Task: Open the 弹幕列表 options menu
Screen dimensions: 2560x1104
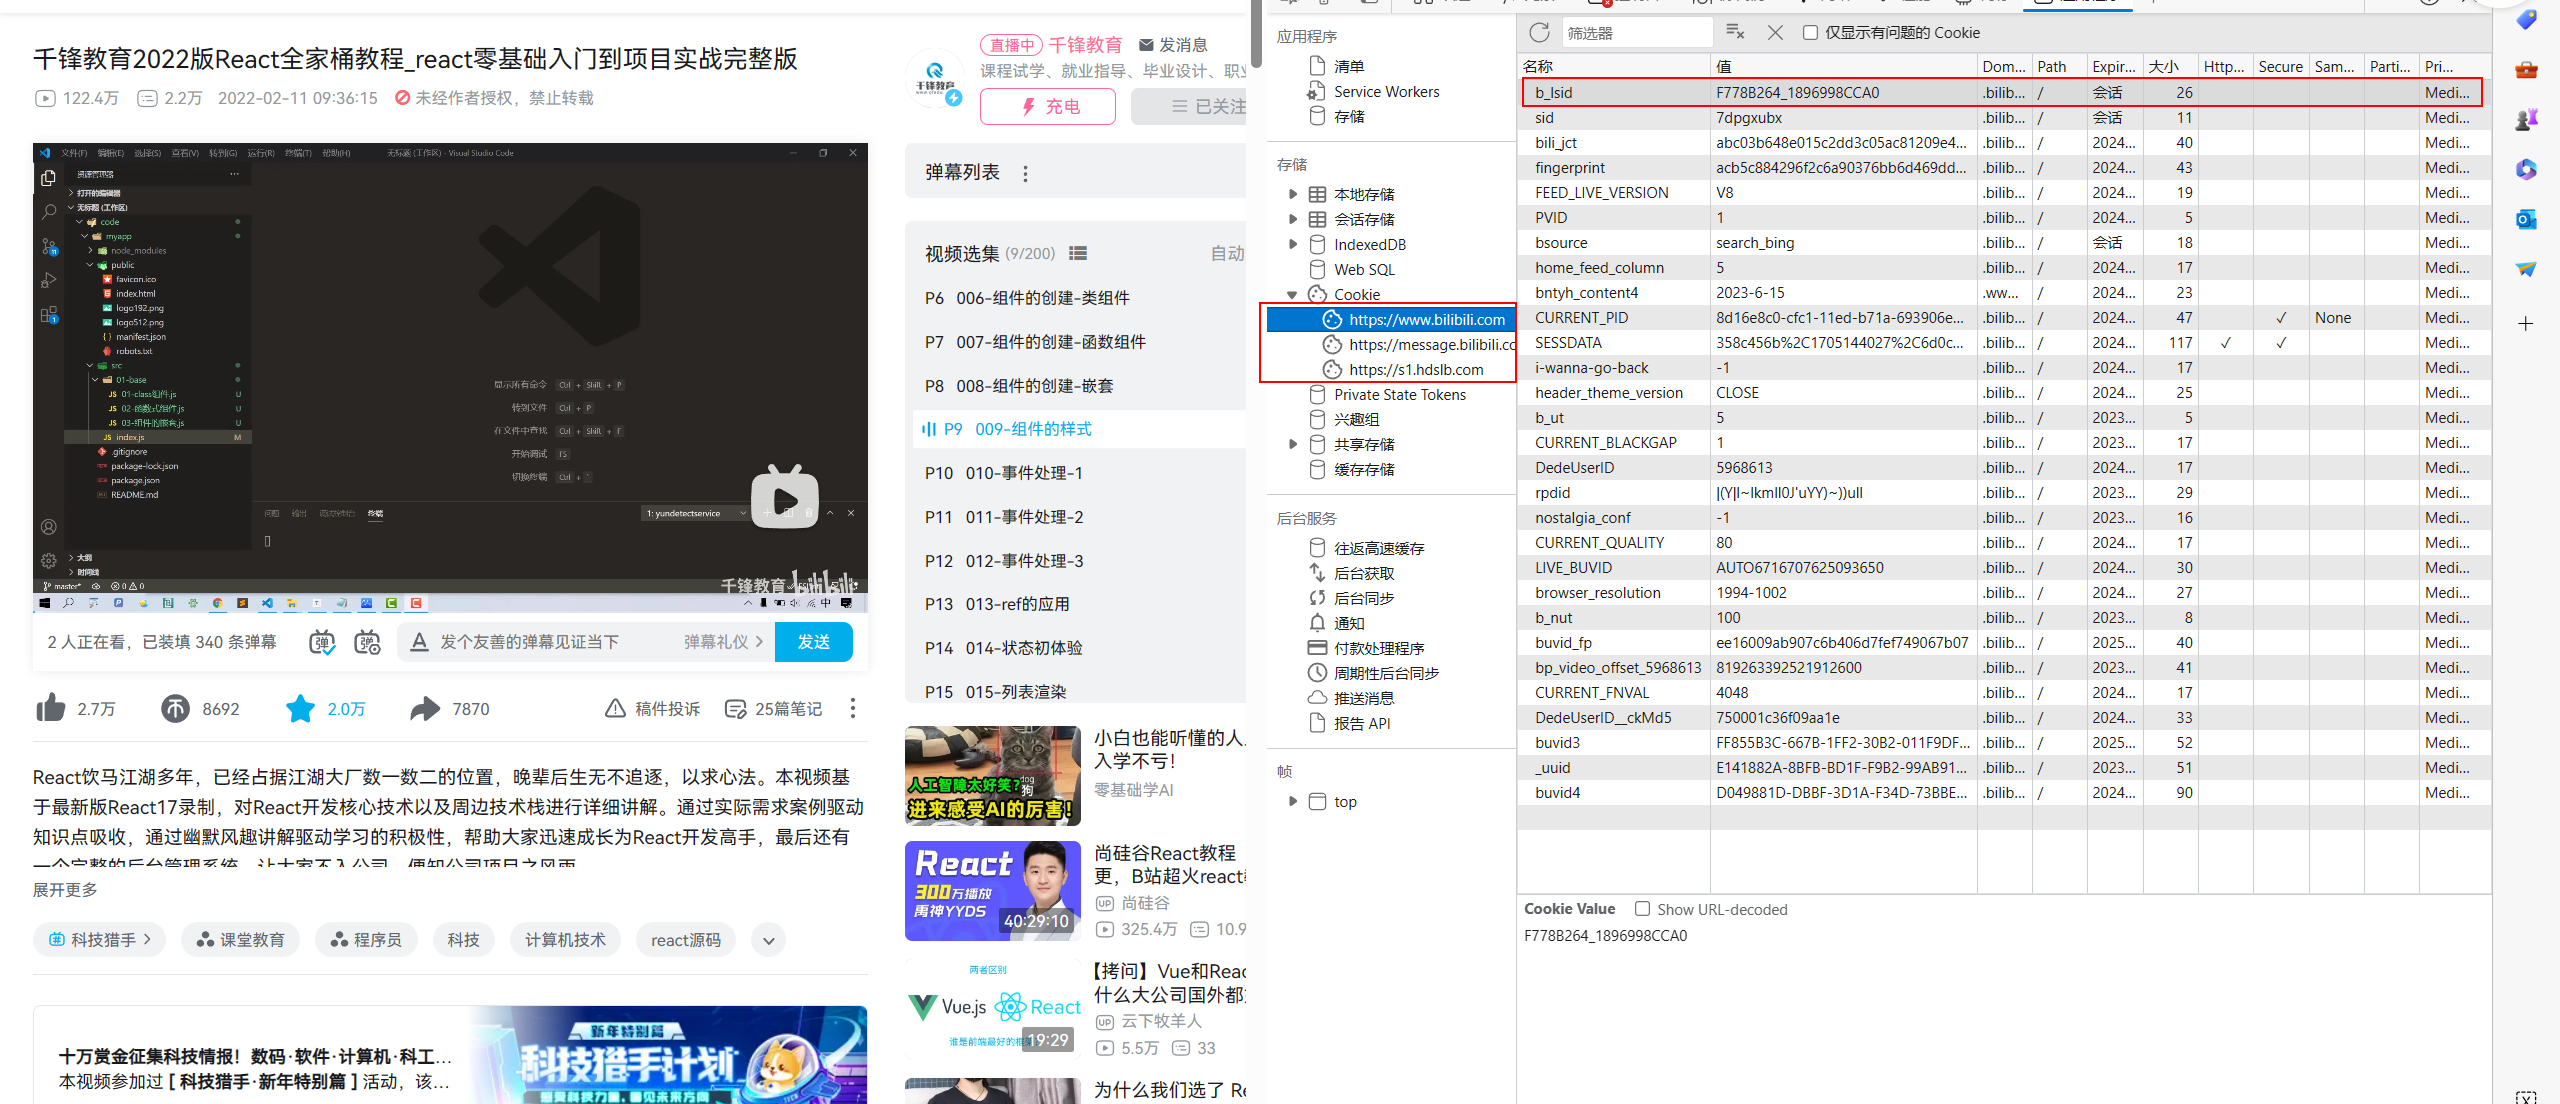Action: click(1026, 172)
